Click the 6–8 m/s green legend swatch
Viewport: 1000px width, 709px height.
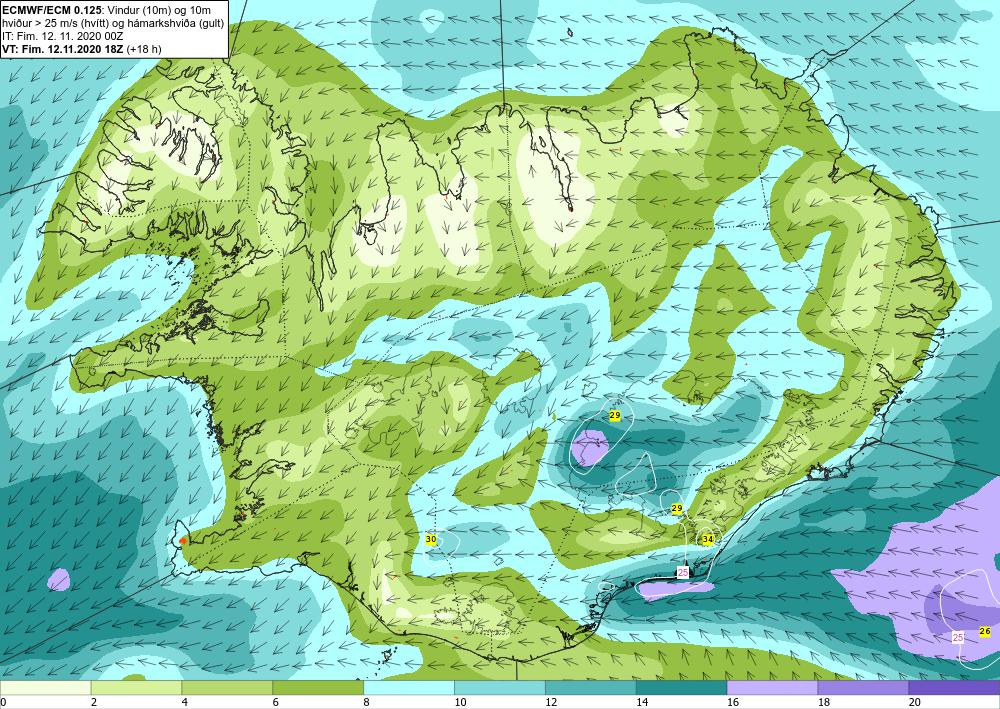click(318, 687)
